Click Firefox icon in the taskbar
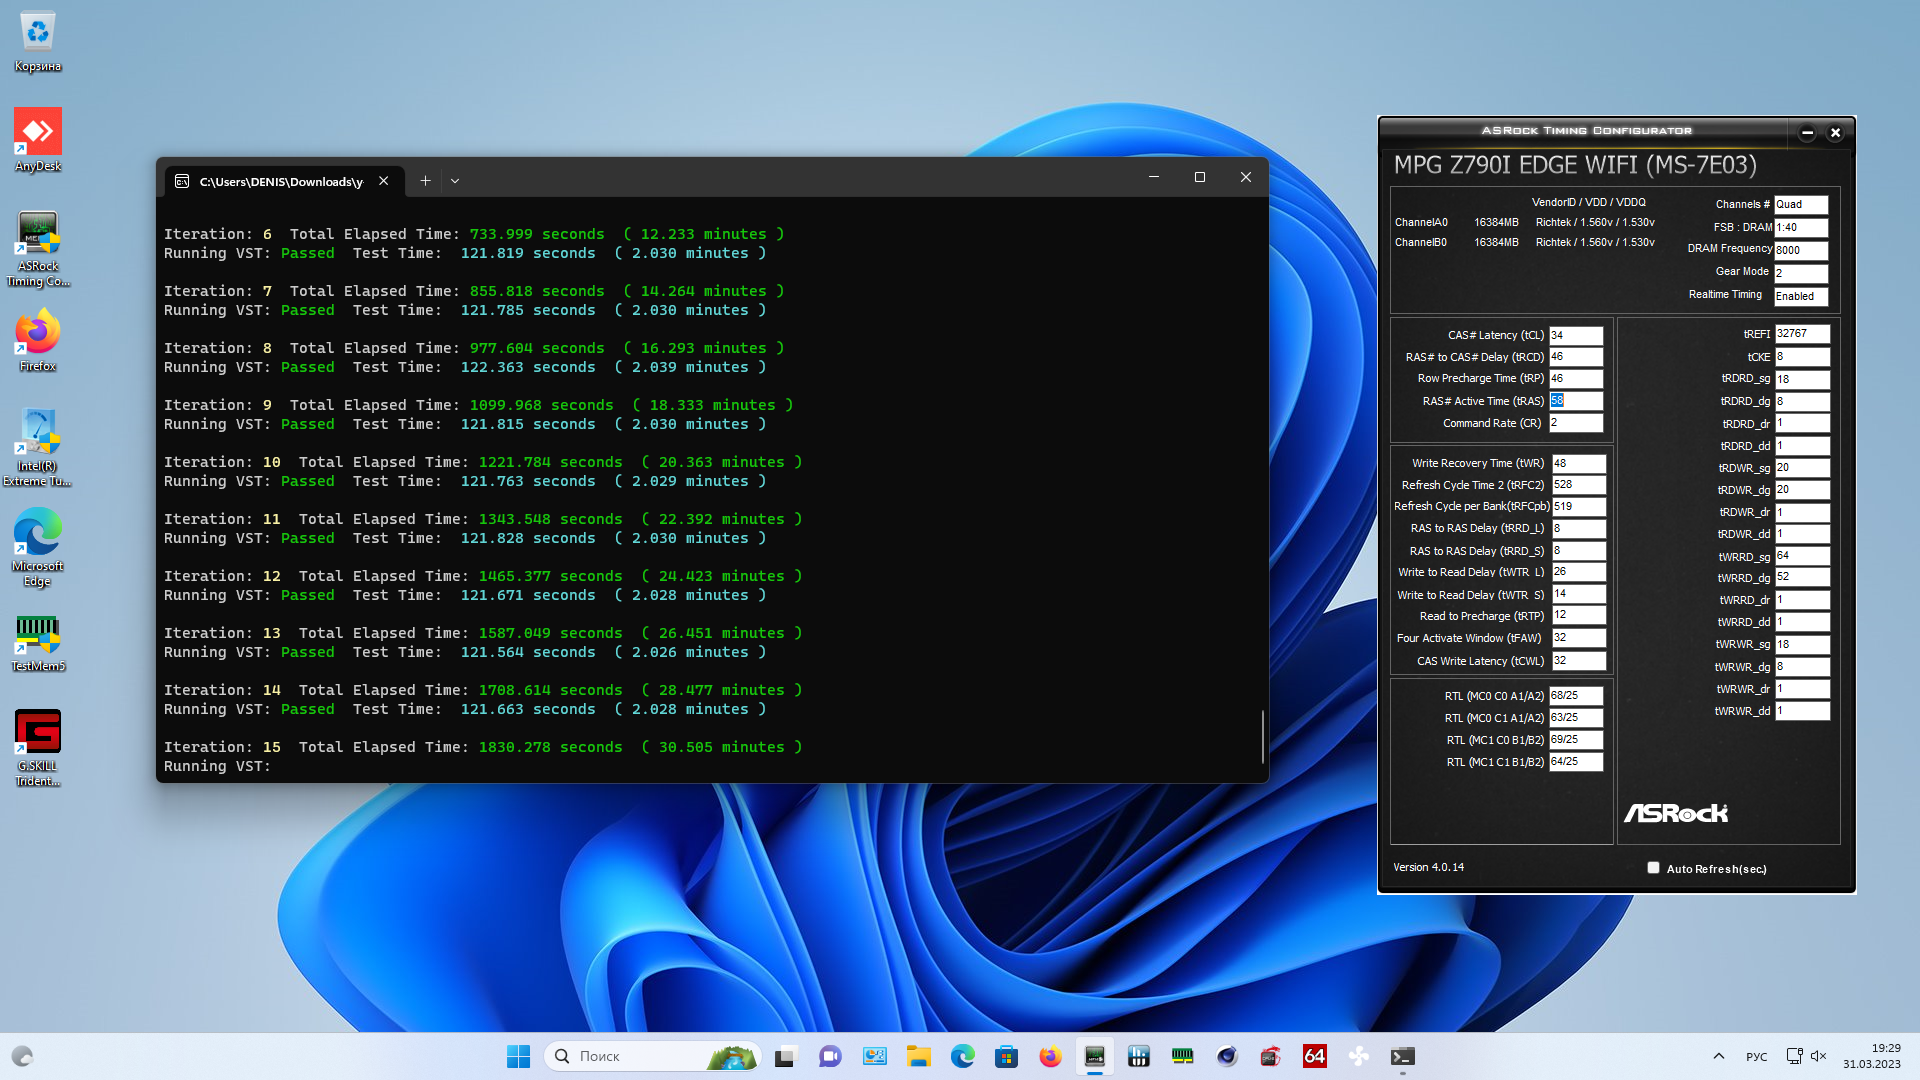The image size is (1920, 1080). coord(1050,1056)
